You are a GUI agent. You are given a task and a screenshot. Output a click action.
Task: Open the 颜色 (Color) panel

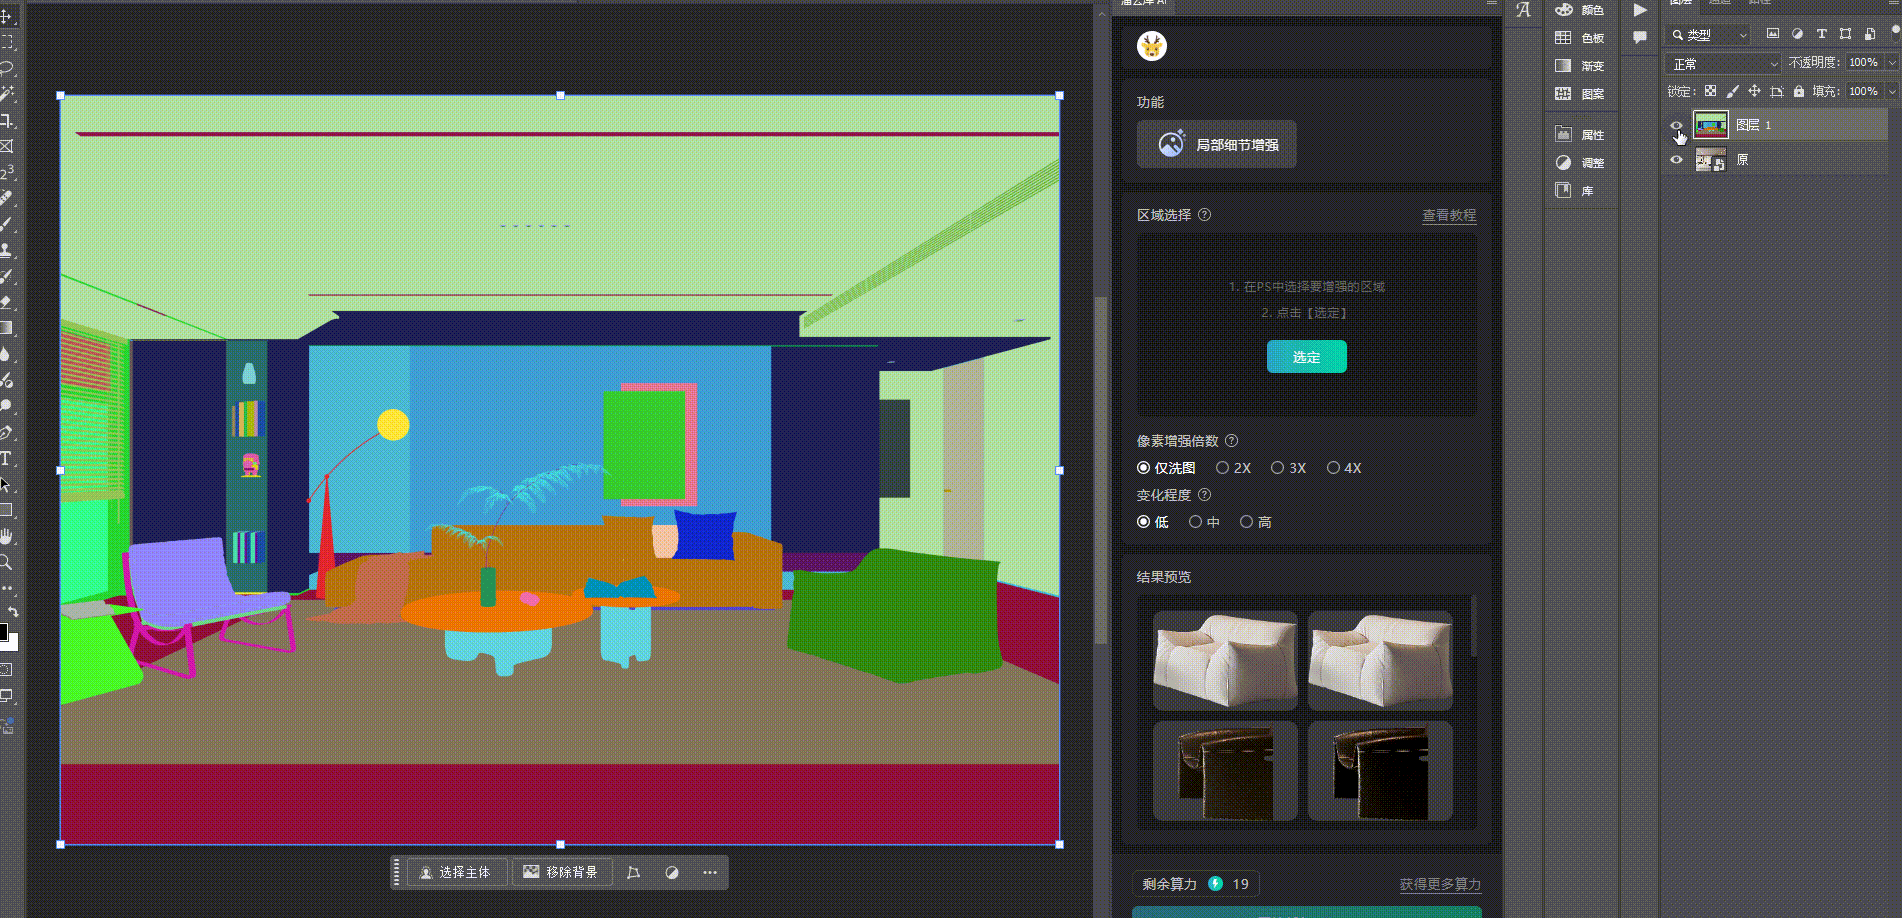[x=1580, y=10]
